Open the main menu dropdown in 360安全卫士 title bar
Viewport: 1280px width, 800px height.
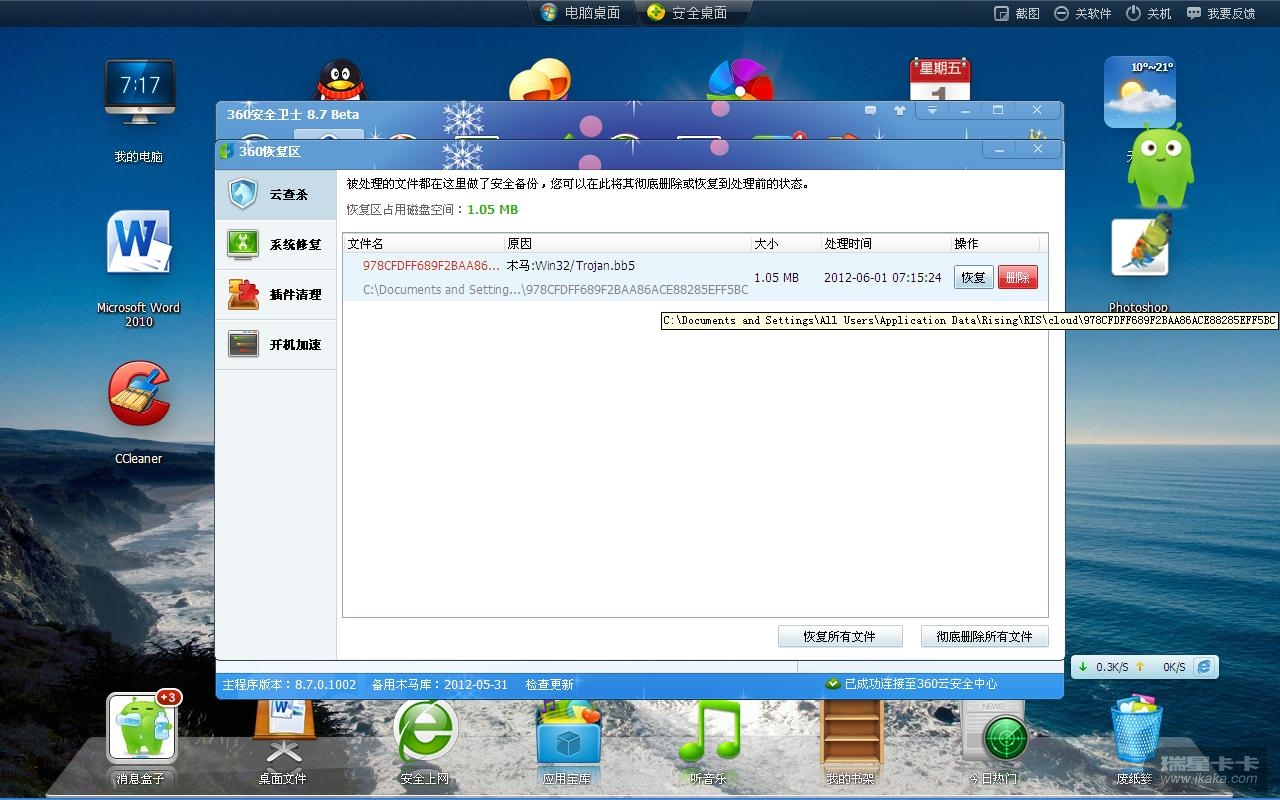coord(932,111)
